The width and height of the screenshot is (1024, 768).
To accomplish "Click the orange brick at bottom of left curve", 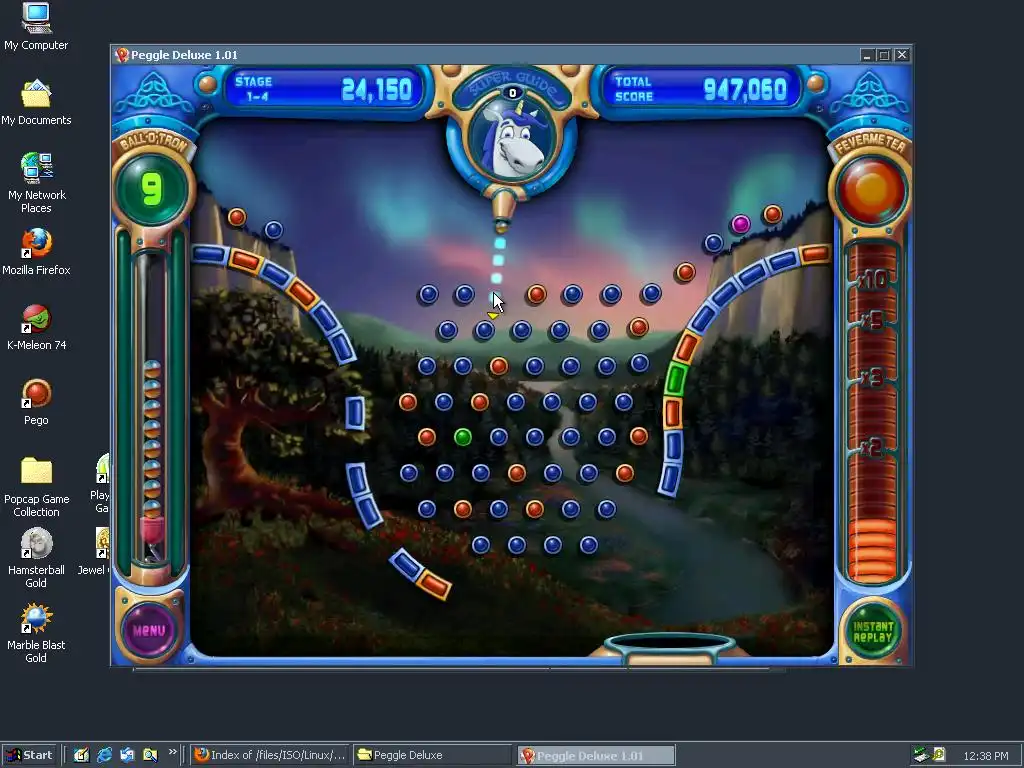I will click(434, 584).
